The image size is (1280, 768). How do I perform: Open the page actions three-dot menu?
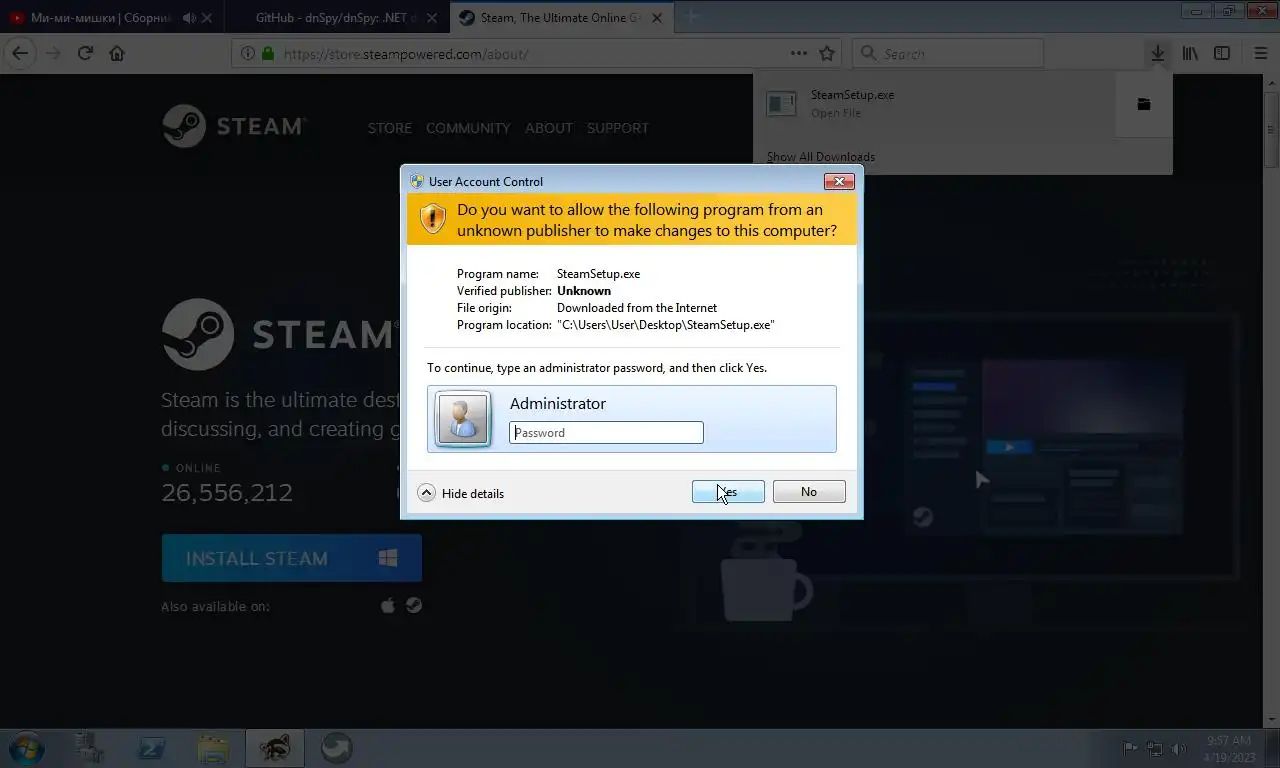(799, 54)
